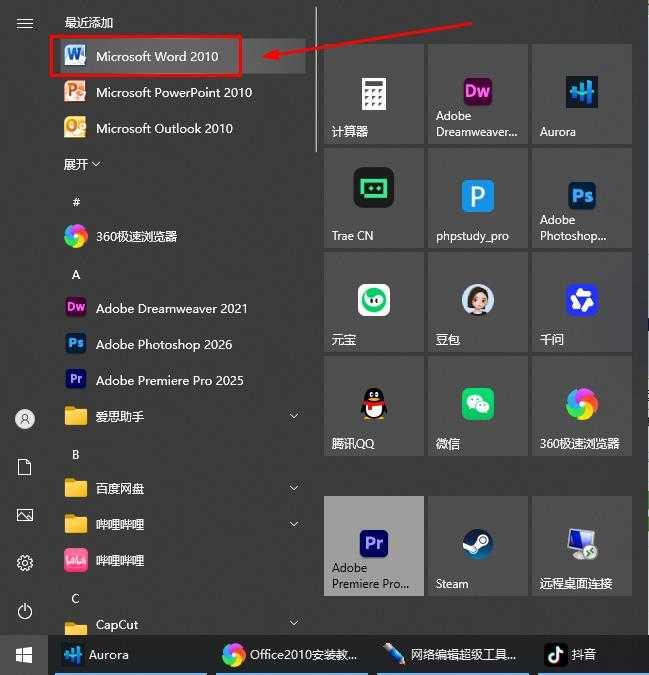Screen dimensions: 649x675
Task: Open the Adobe Premiere Pro tile
Action: coord(374,546)
